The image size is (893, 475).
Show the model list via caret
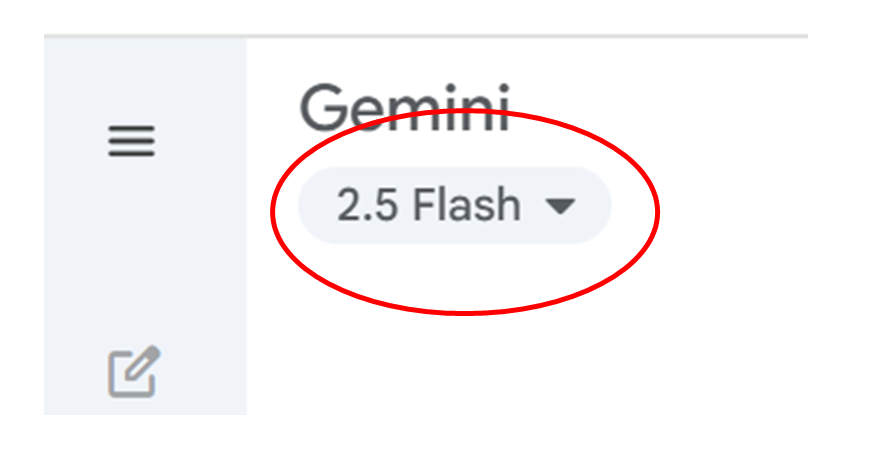pyautogui.click(x=560, y=206)
